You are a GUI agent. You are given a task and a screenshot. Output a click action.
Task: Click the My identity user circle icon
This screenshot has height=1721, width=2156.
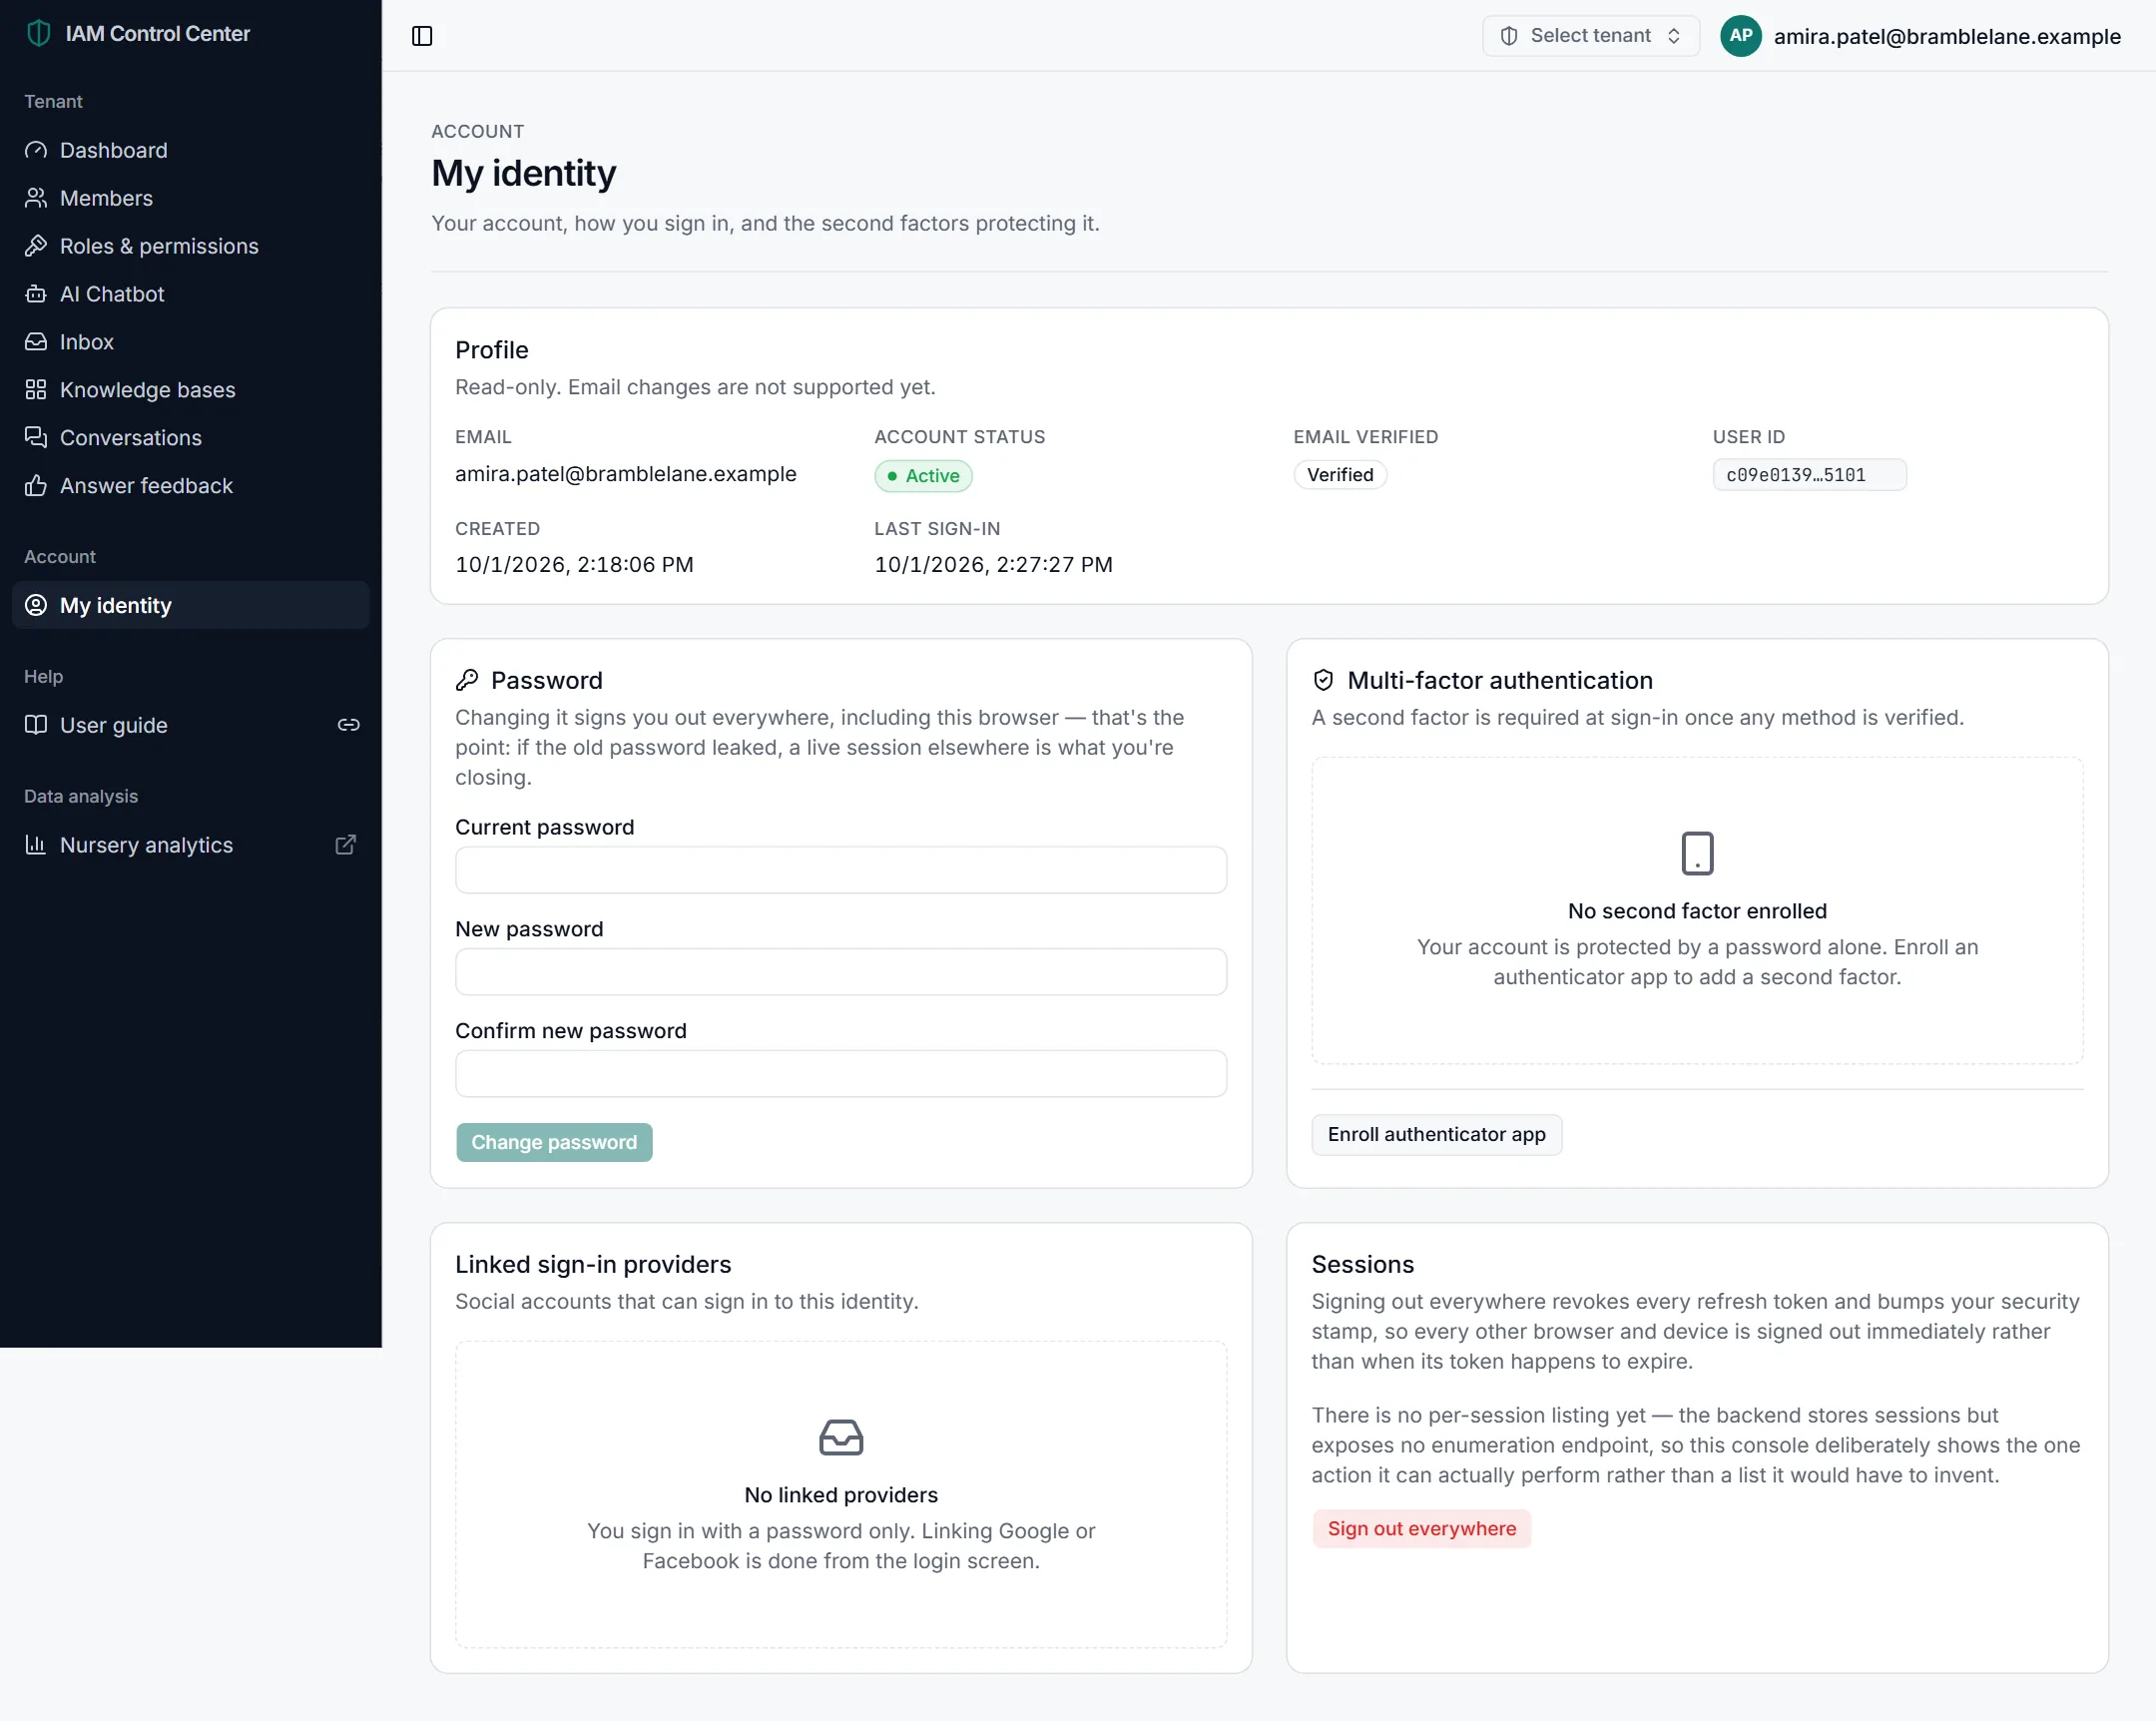click(36, 605)
